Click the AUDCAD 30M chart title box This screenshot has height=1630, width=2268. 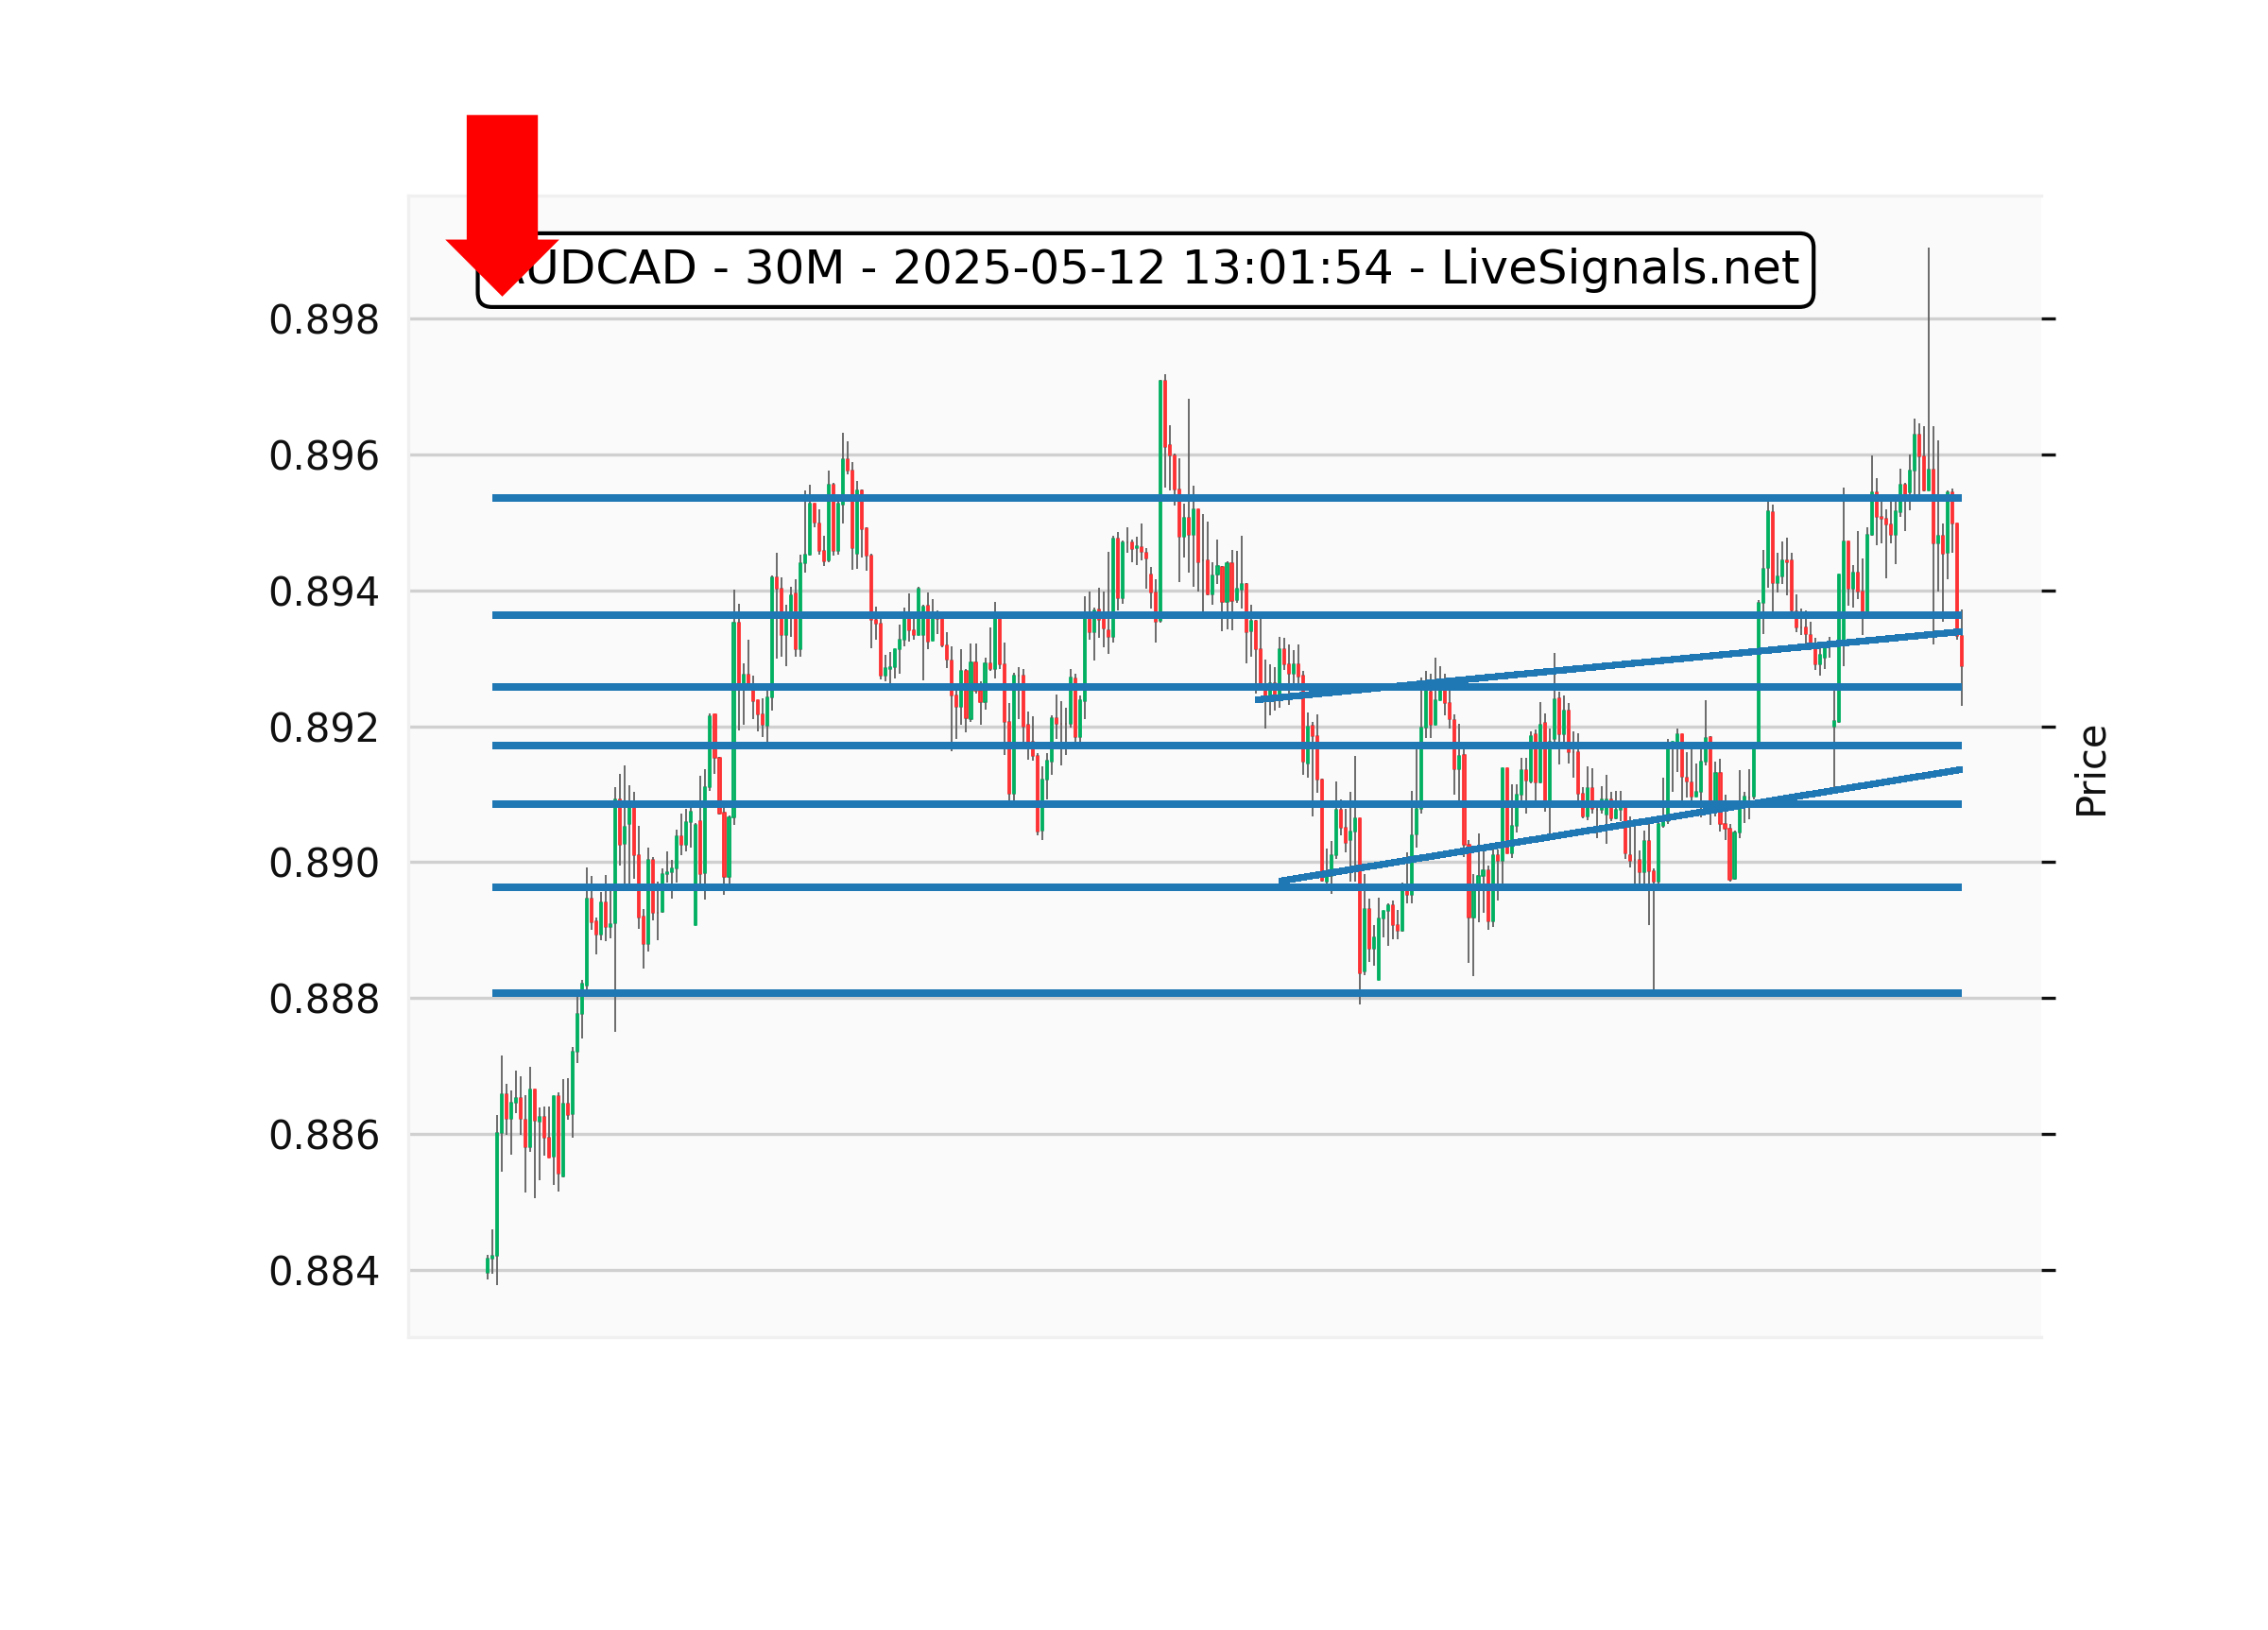1146,270
